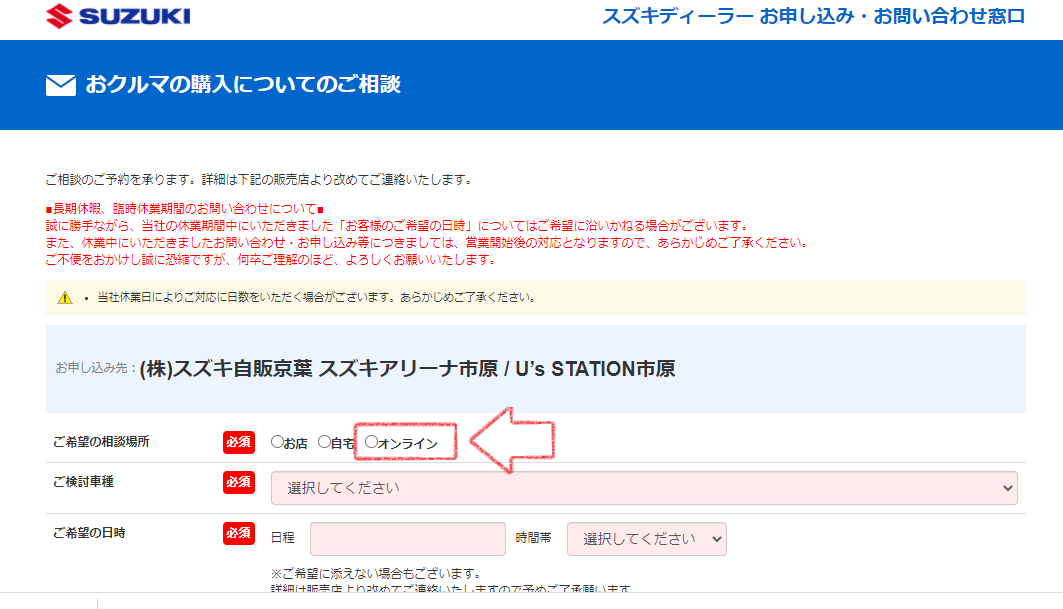Click the お申し込み先 label
Image resolution: width=1063 pixels, height=609 pixels.
96,368
